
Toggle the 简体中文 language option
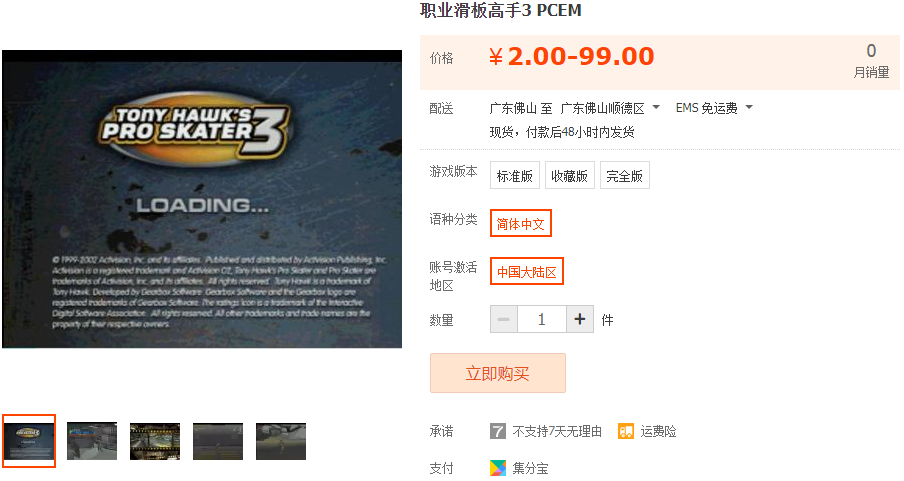pyautogui.click(x=521, y=223)
